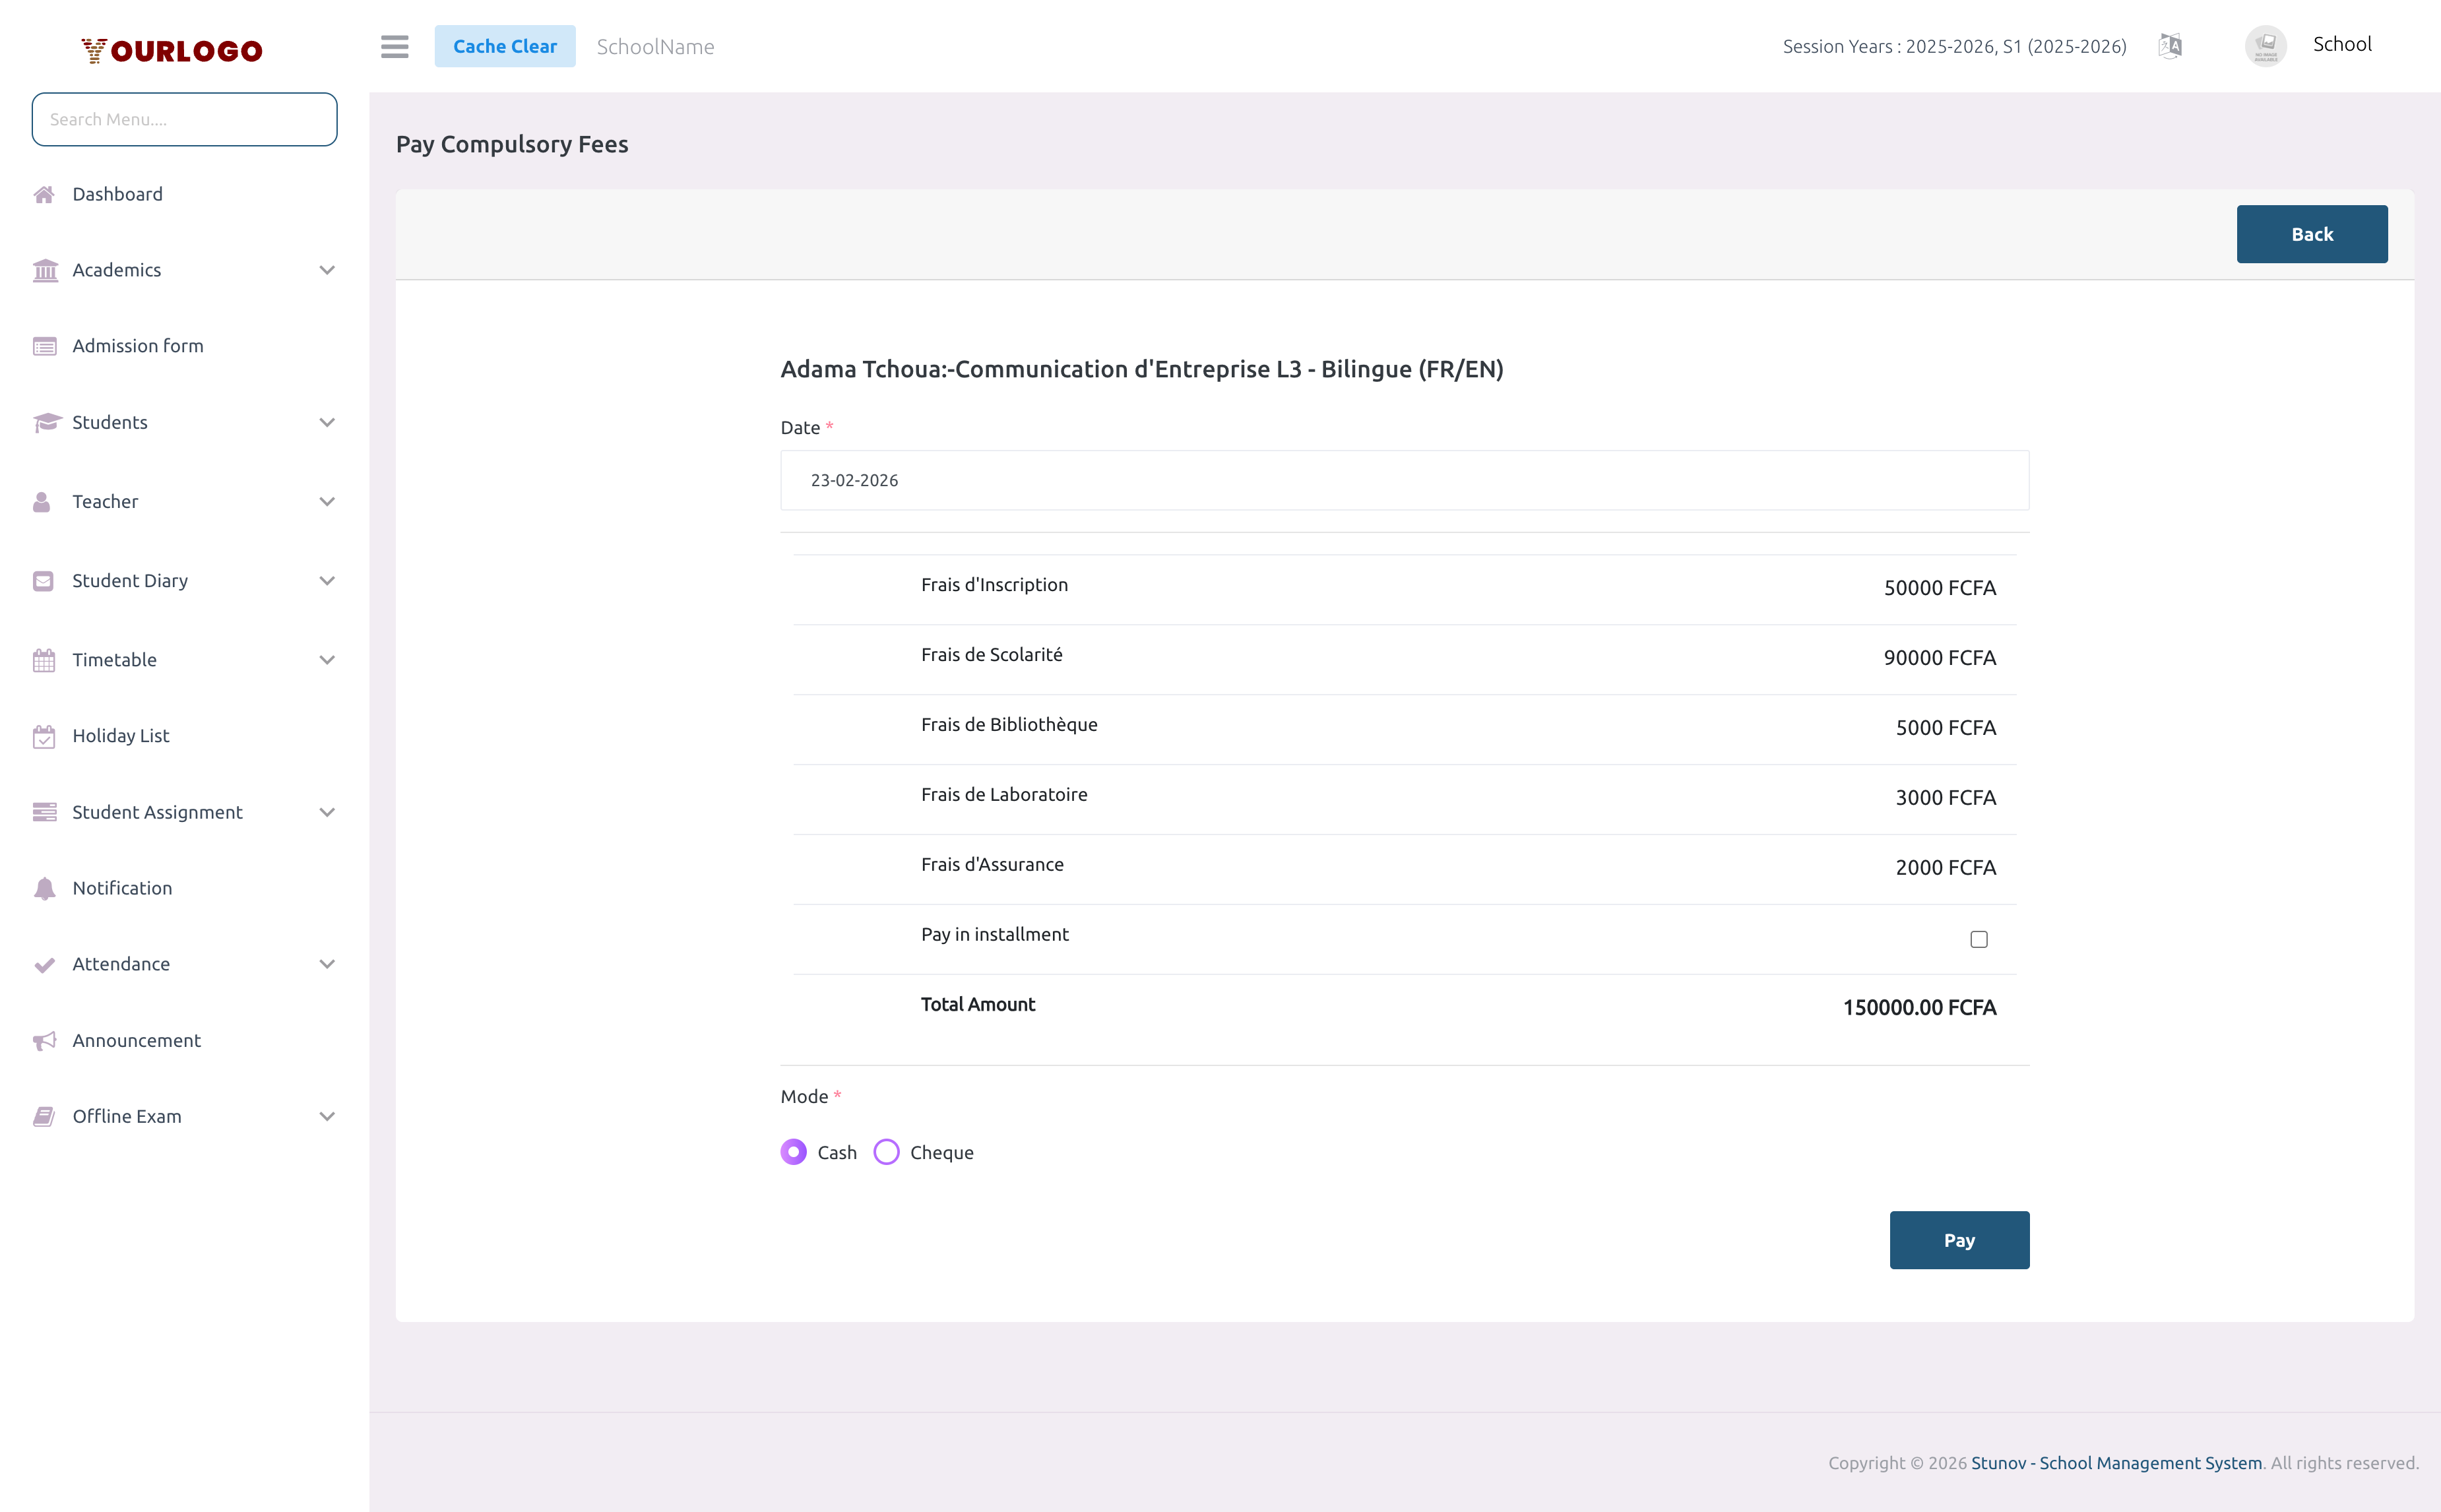Expand the Teacher menu chevron
This screenshot has height=1512, width=2441.
pos(327,501)
